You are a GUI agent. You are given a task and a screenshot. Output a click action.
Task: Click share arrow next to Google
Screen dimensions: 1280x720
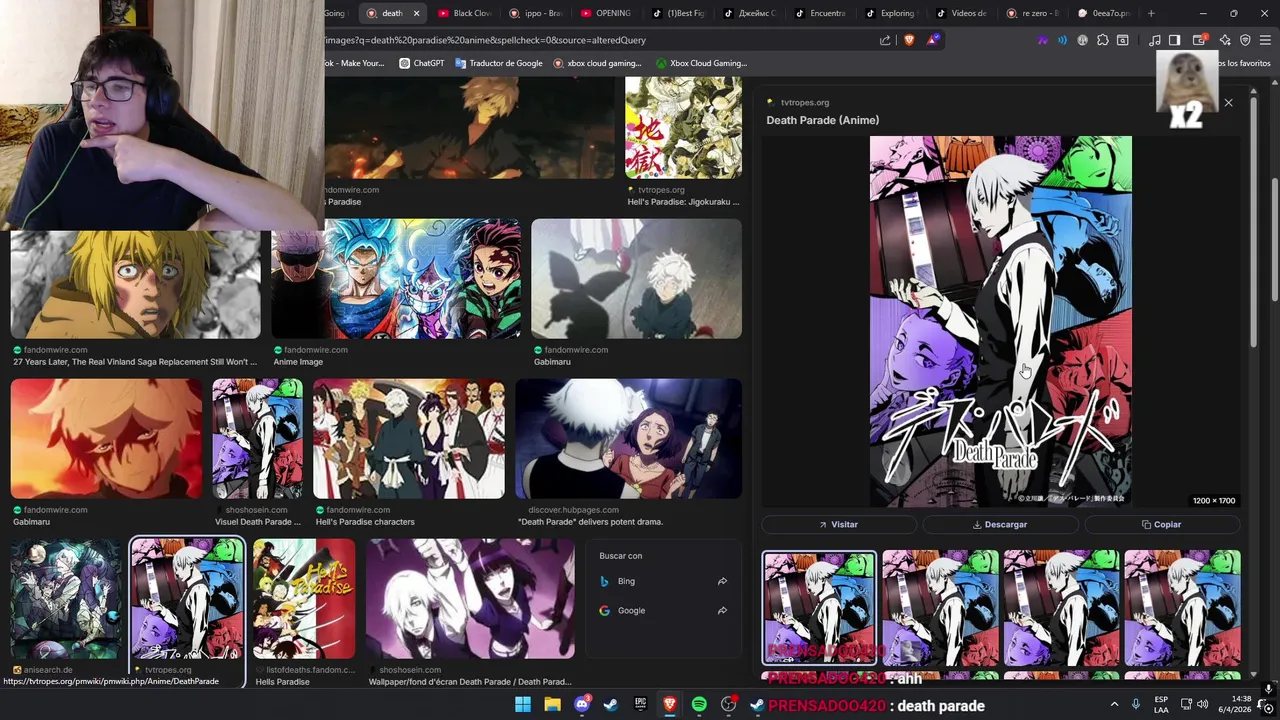click(722, 610)
